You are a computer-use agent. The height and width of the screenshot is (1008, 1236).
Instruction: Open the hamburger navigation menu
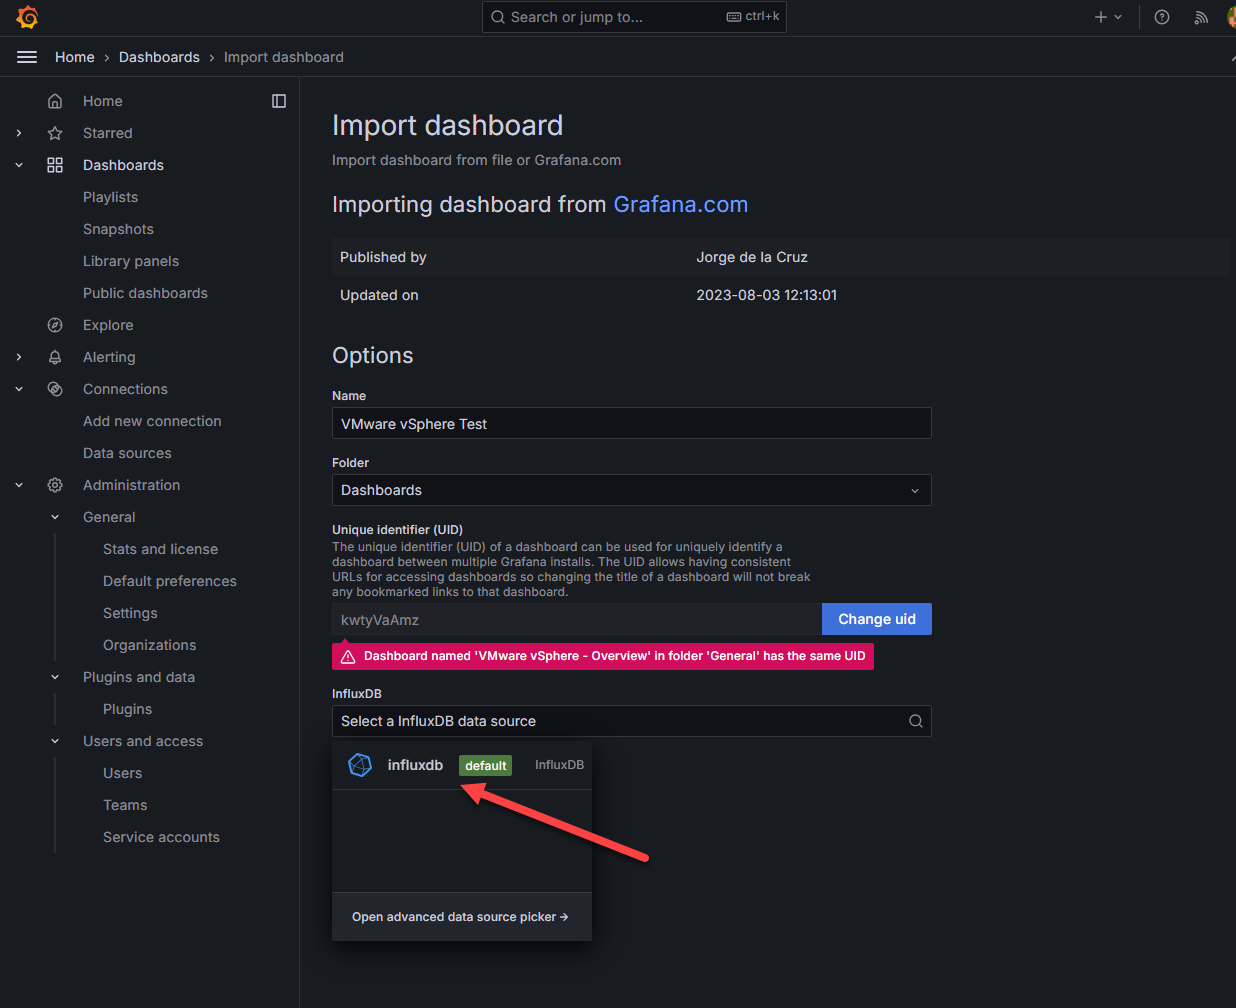tap(27, 57)
